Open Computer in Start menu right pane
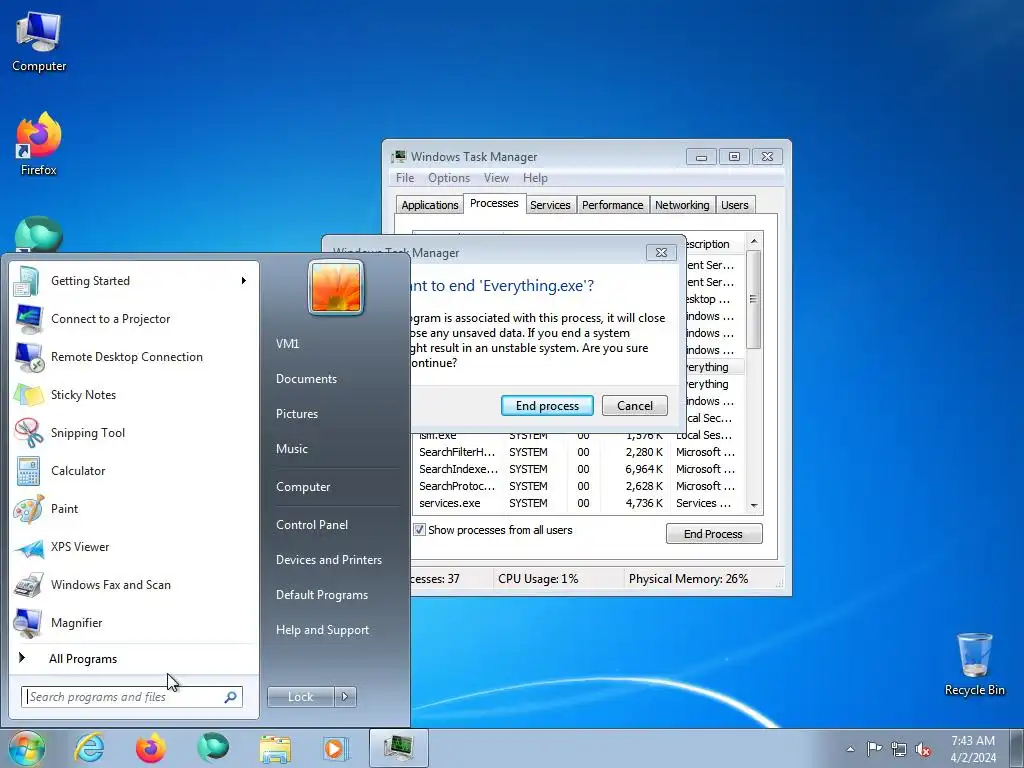This screenshot has height=768, width=1024. click(303, 487)
